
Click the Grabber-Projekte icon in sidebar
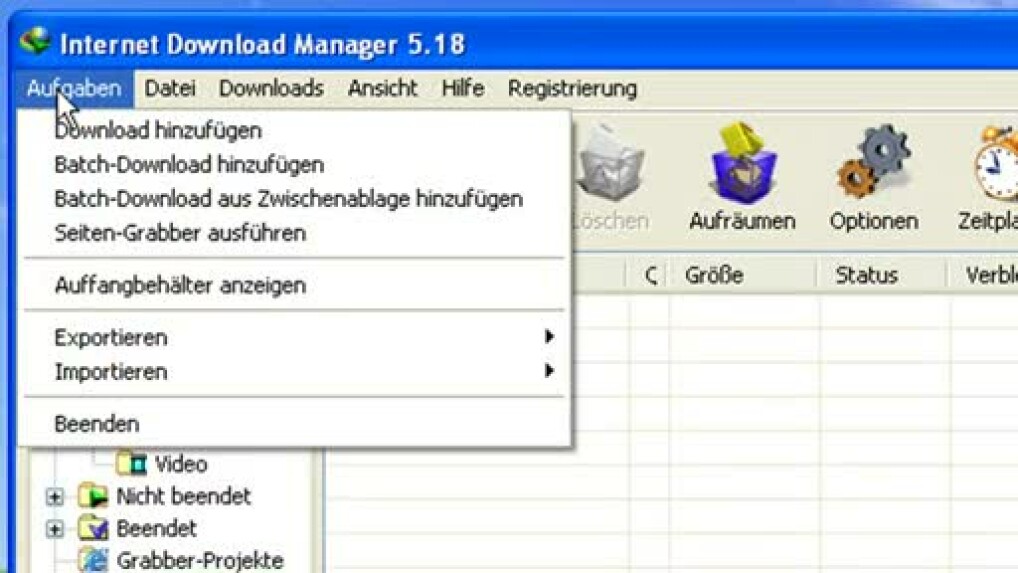click(95, 559)
